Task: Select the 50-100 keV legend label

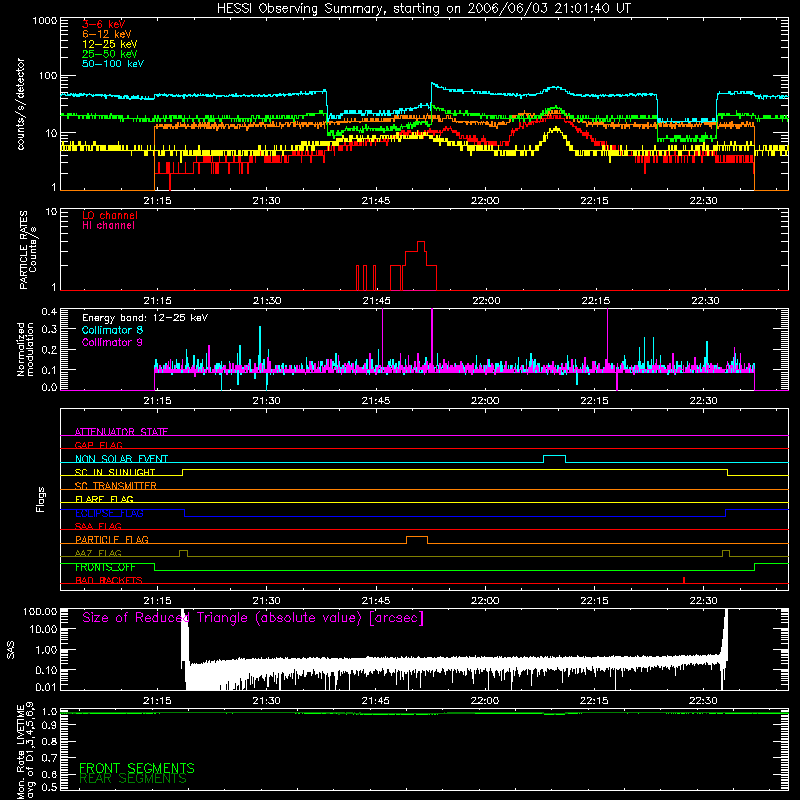Action: (112, 64)
